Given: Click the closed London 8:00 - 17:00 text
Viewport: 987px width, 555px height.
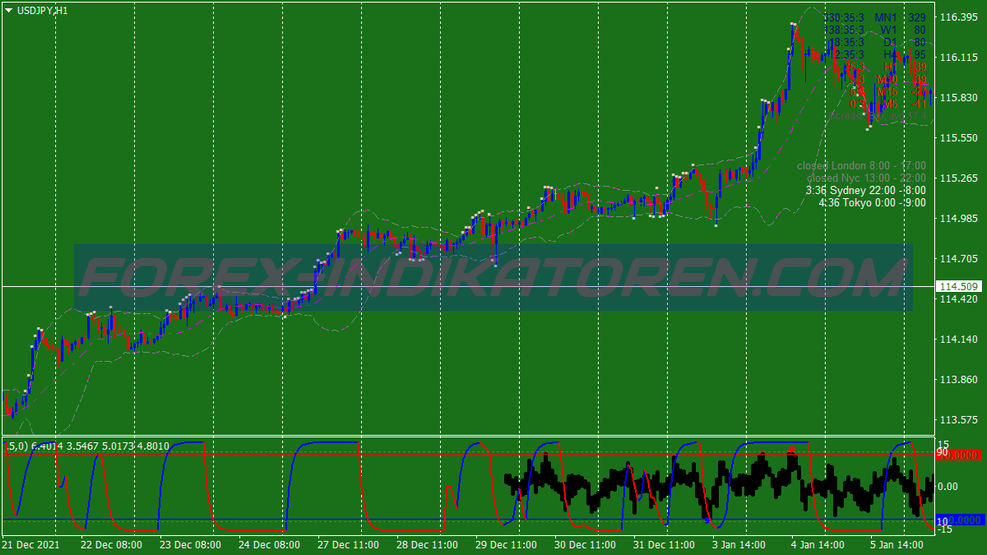Looking at the screenshot, I should pos(862,166).
